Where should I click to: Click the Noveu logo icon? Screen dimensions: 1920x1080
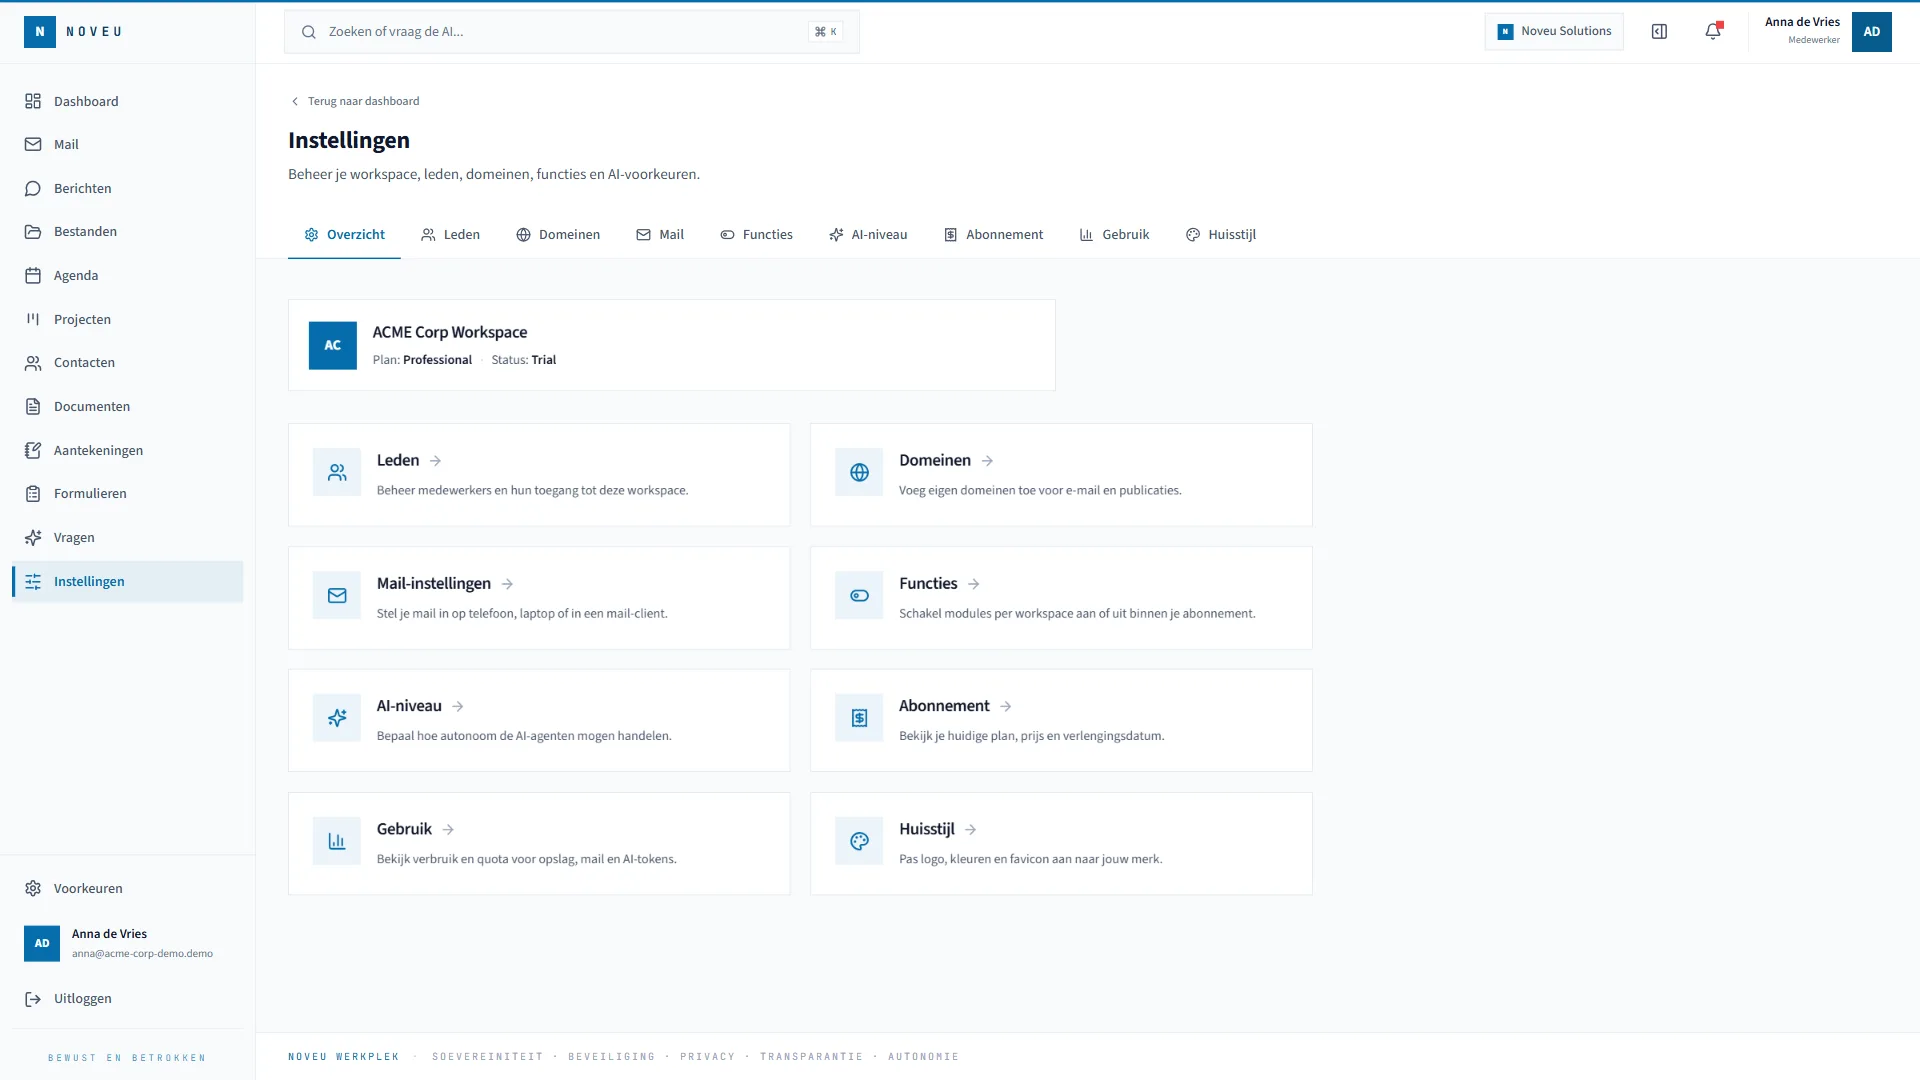40,32
